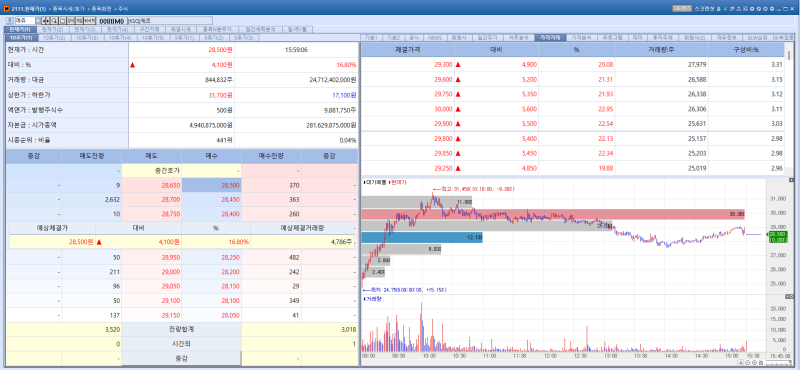Click the 중간호가 cell
Screen dimensions: 800x370
[152, 171]
